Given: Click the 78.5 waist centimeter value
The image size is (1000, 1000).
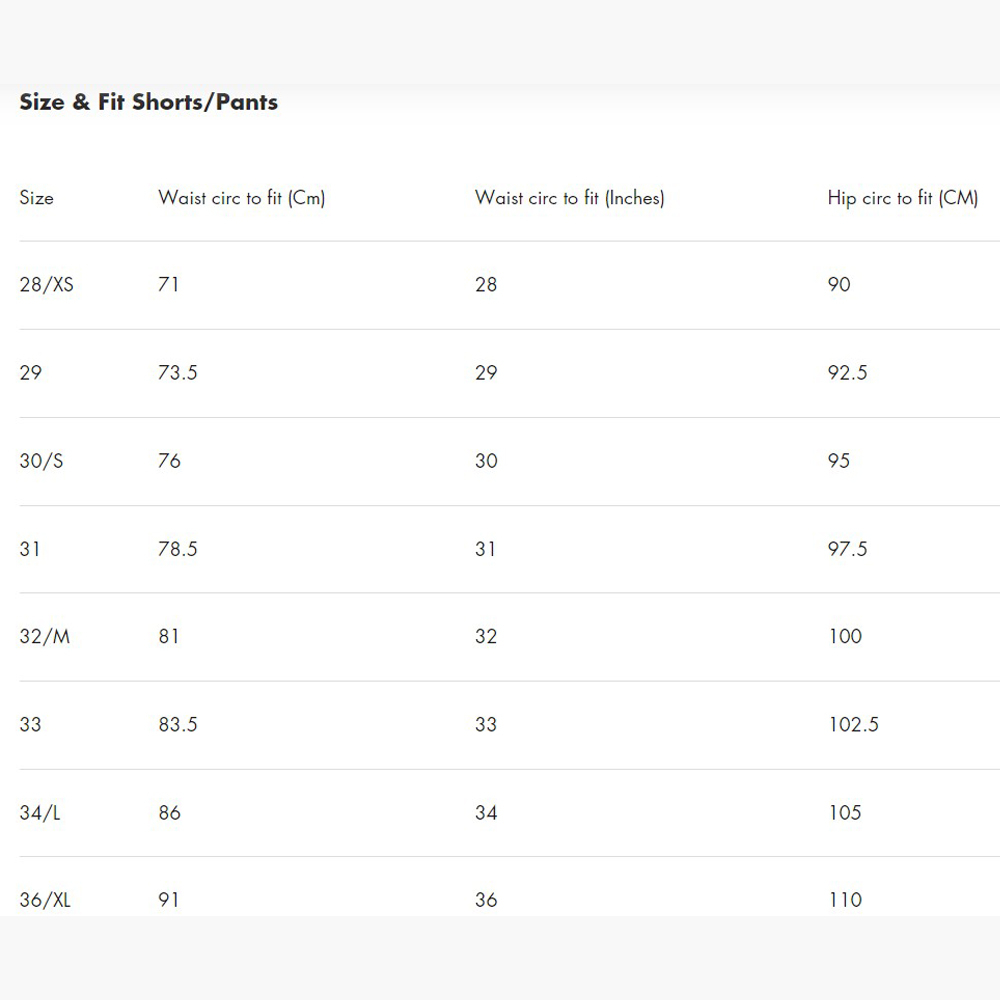Looking at the screenshot, I should 178,549.
